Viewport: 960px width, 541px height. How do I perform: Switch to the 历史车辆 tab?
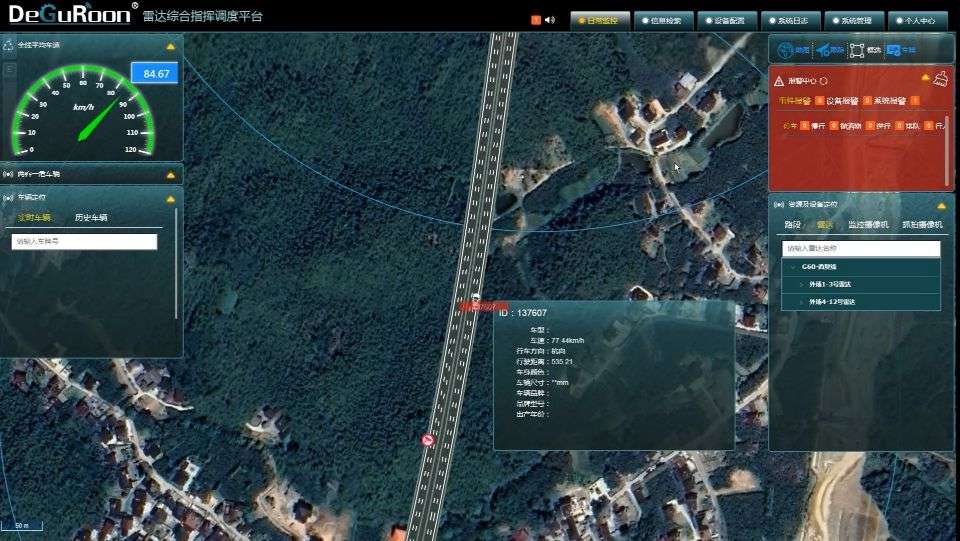click(91, 218)
